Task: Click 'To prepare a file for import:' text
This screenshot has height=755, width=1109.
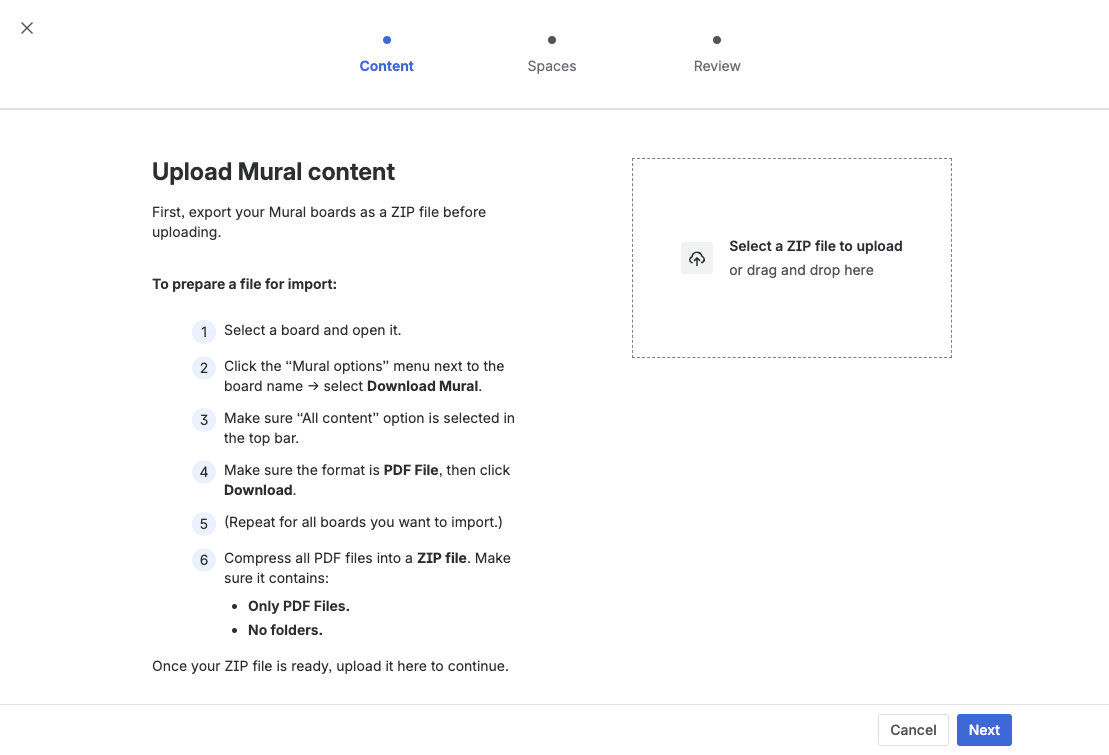Action: tap(244, 284)
